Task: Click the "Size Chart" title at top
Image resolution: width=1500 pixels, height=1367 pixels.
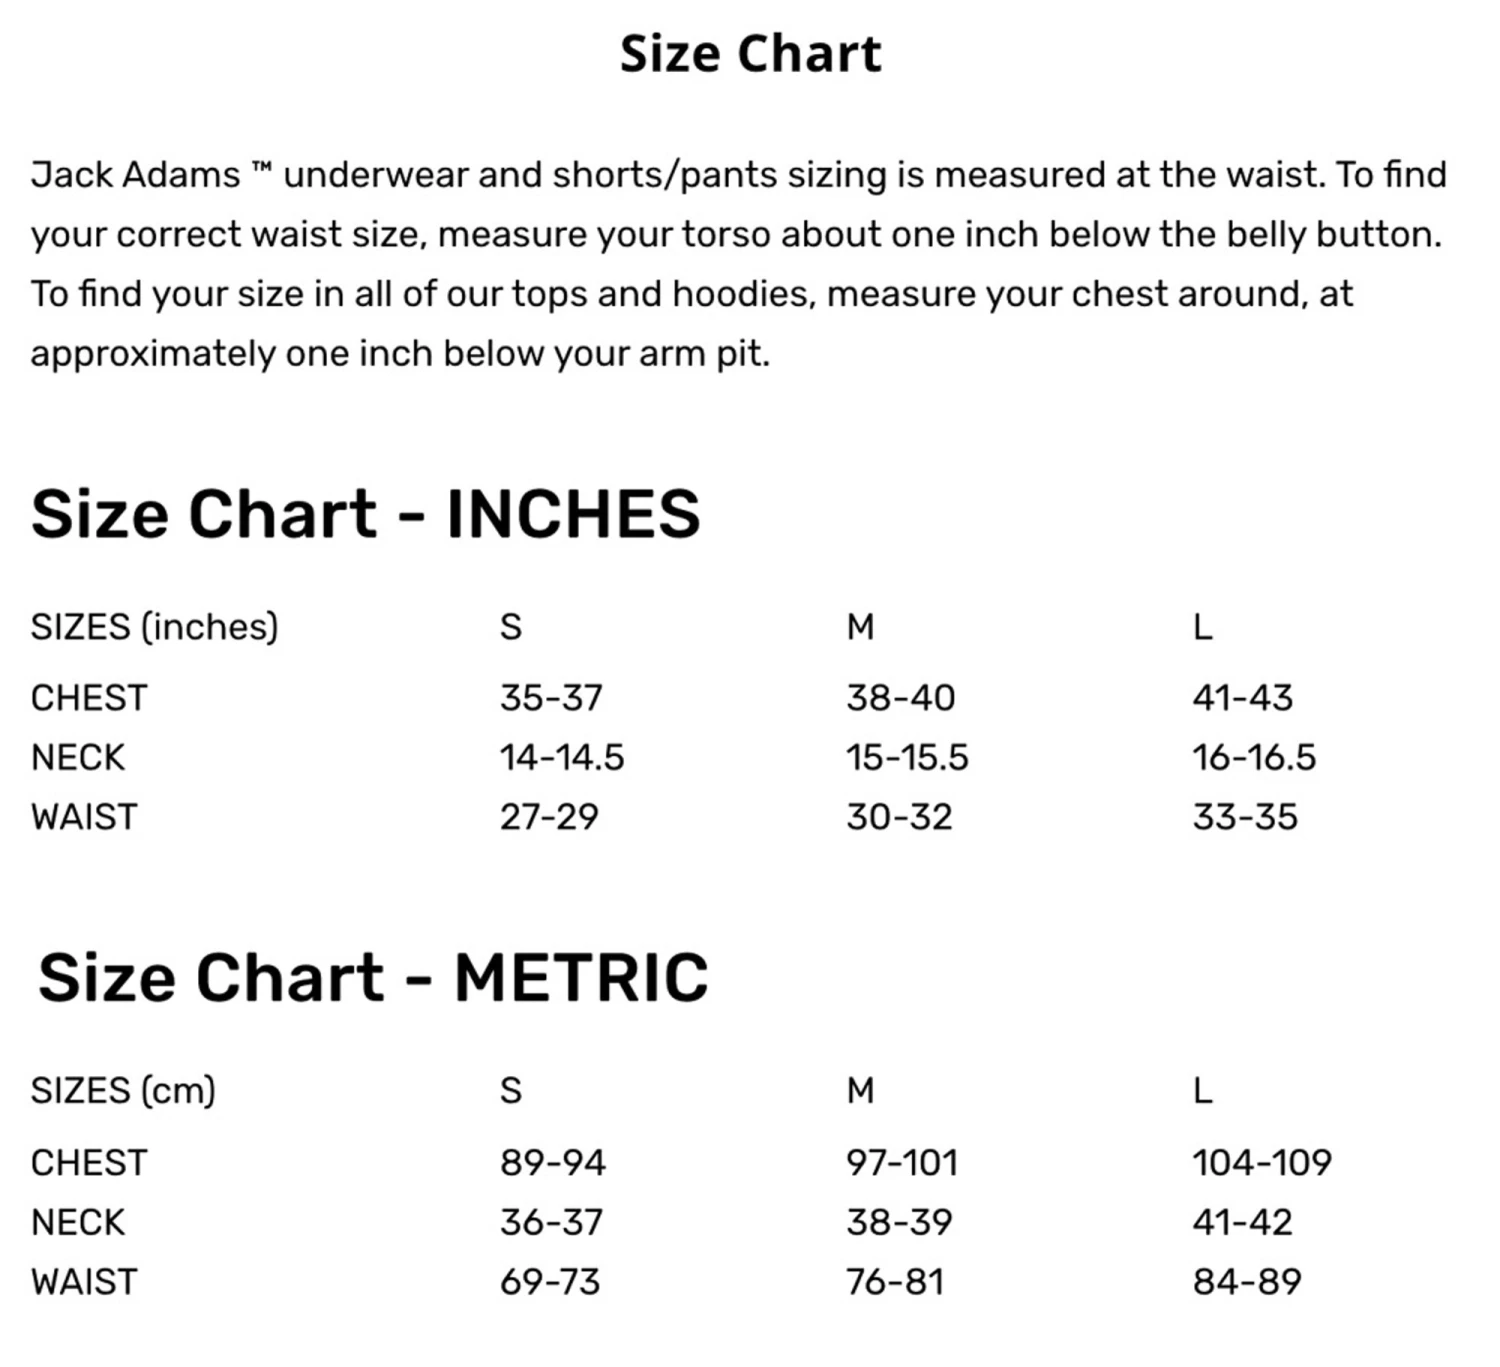Action: click(750, 54)
